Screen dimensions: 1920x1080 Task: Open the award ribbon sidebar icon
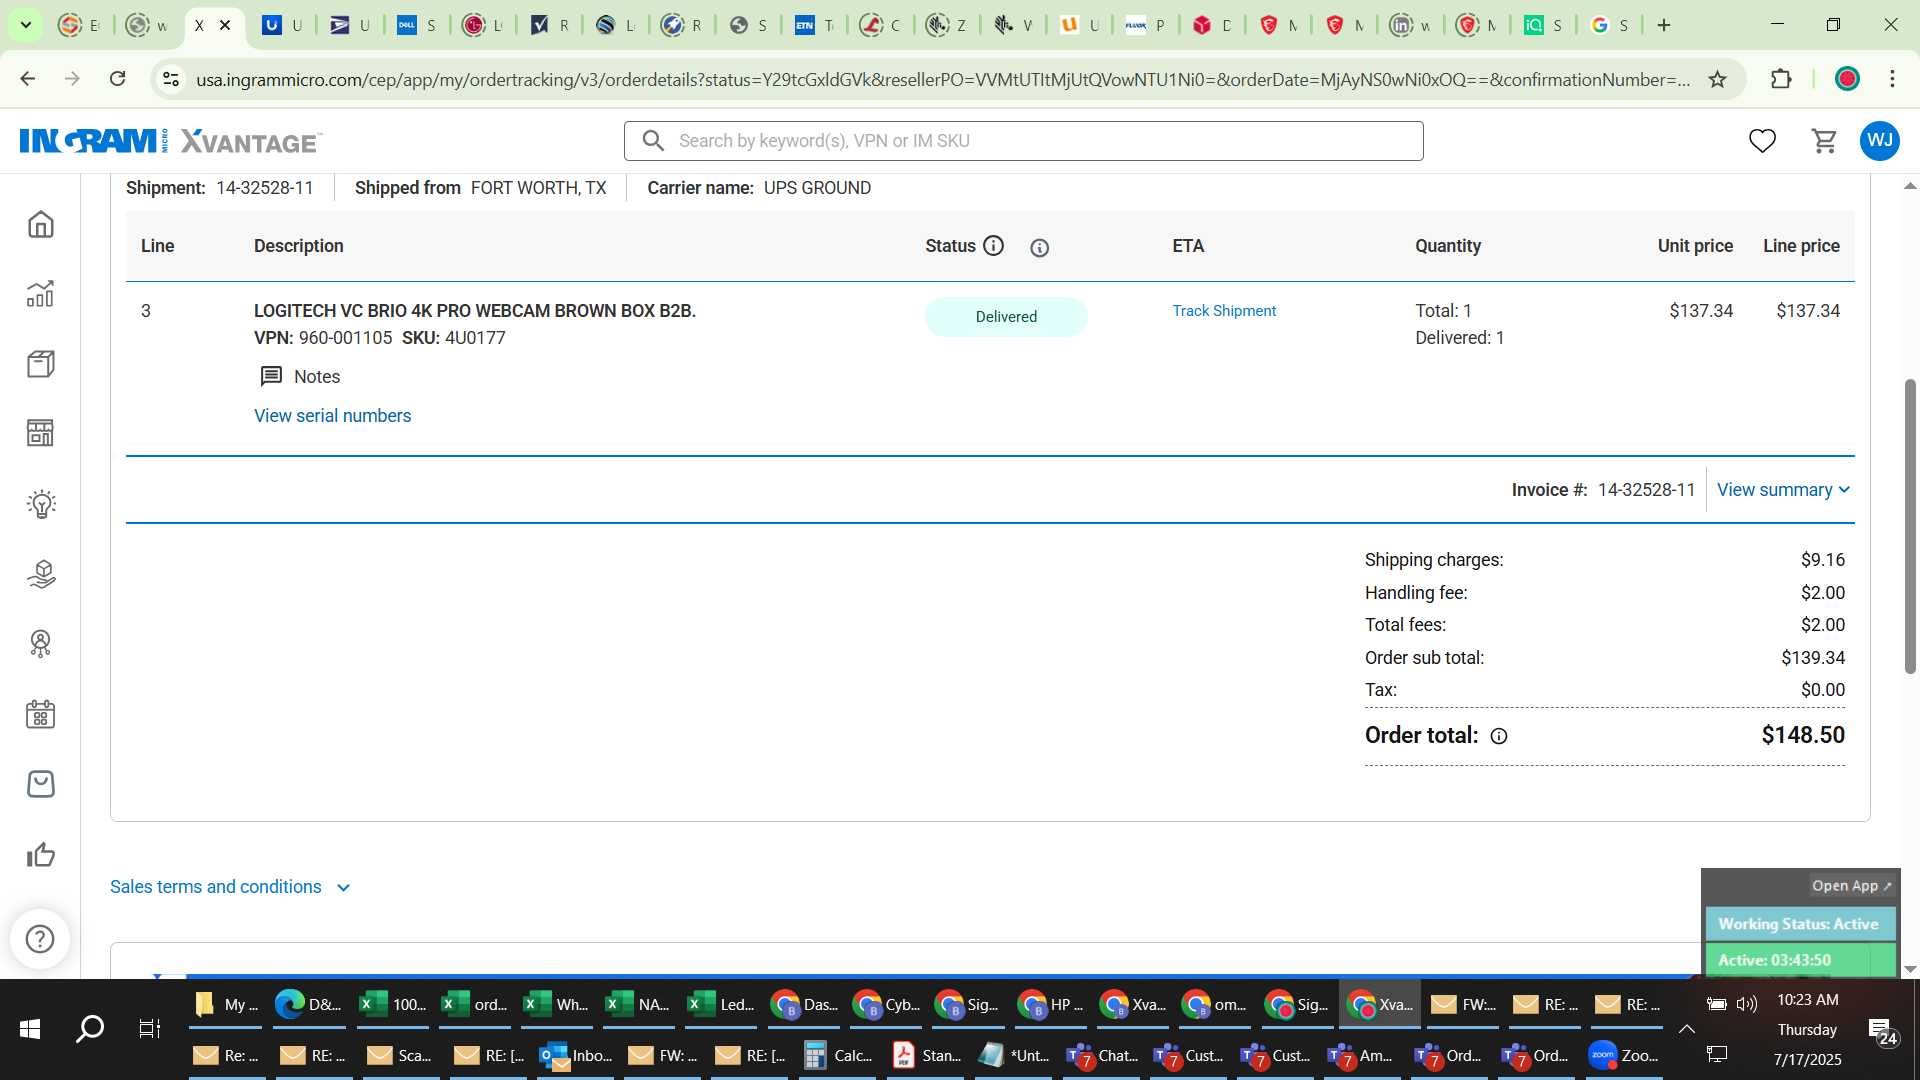point(41,644)
